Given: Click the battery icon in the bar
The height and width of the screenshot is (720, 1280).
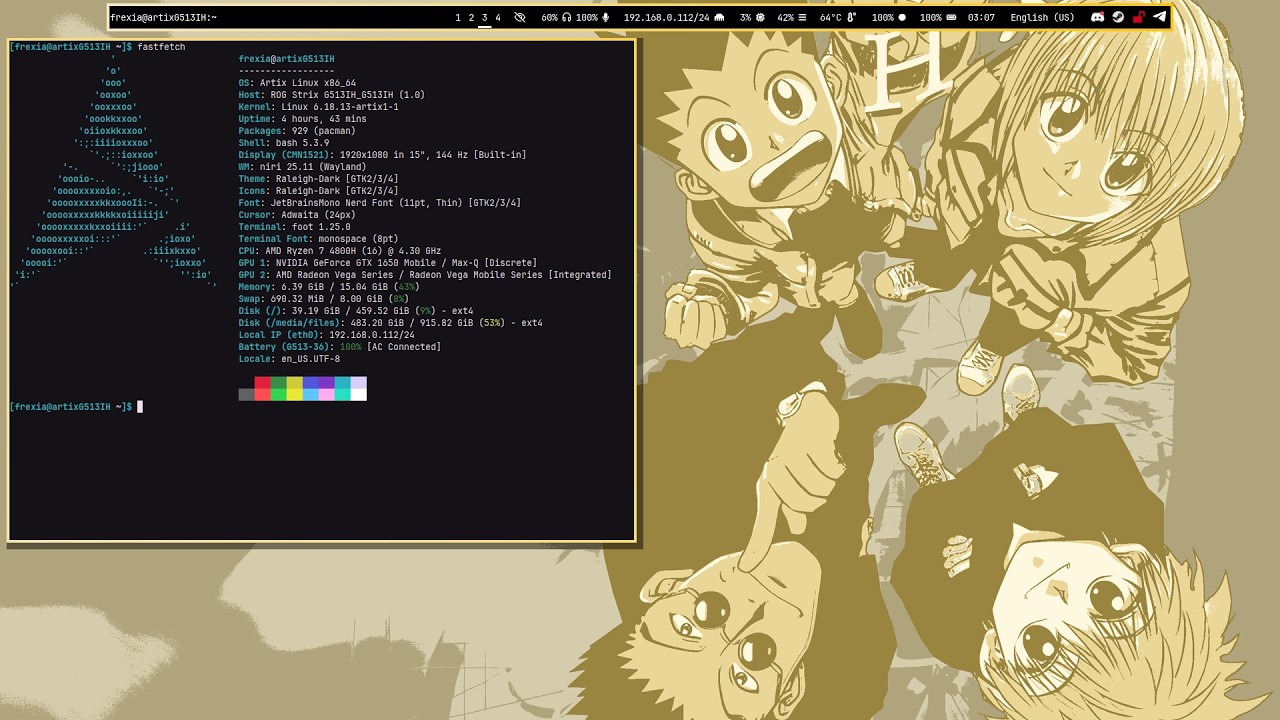Looking at the screenshot, I should 951,17.
